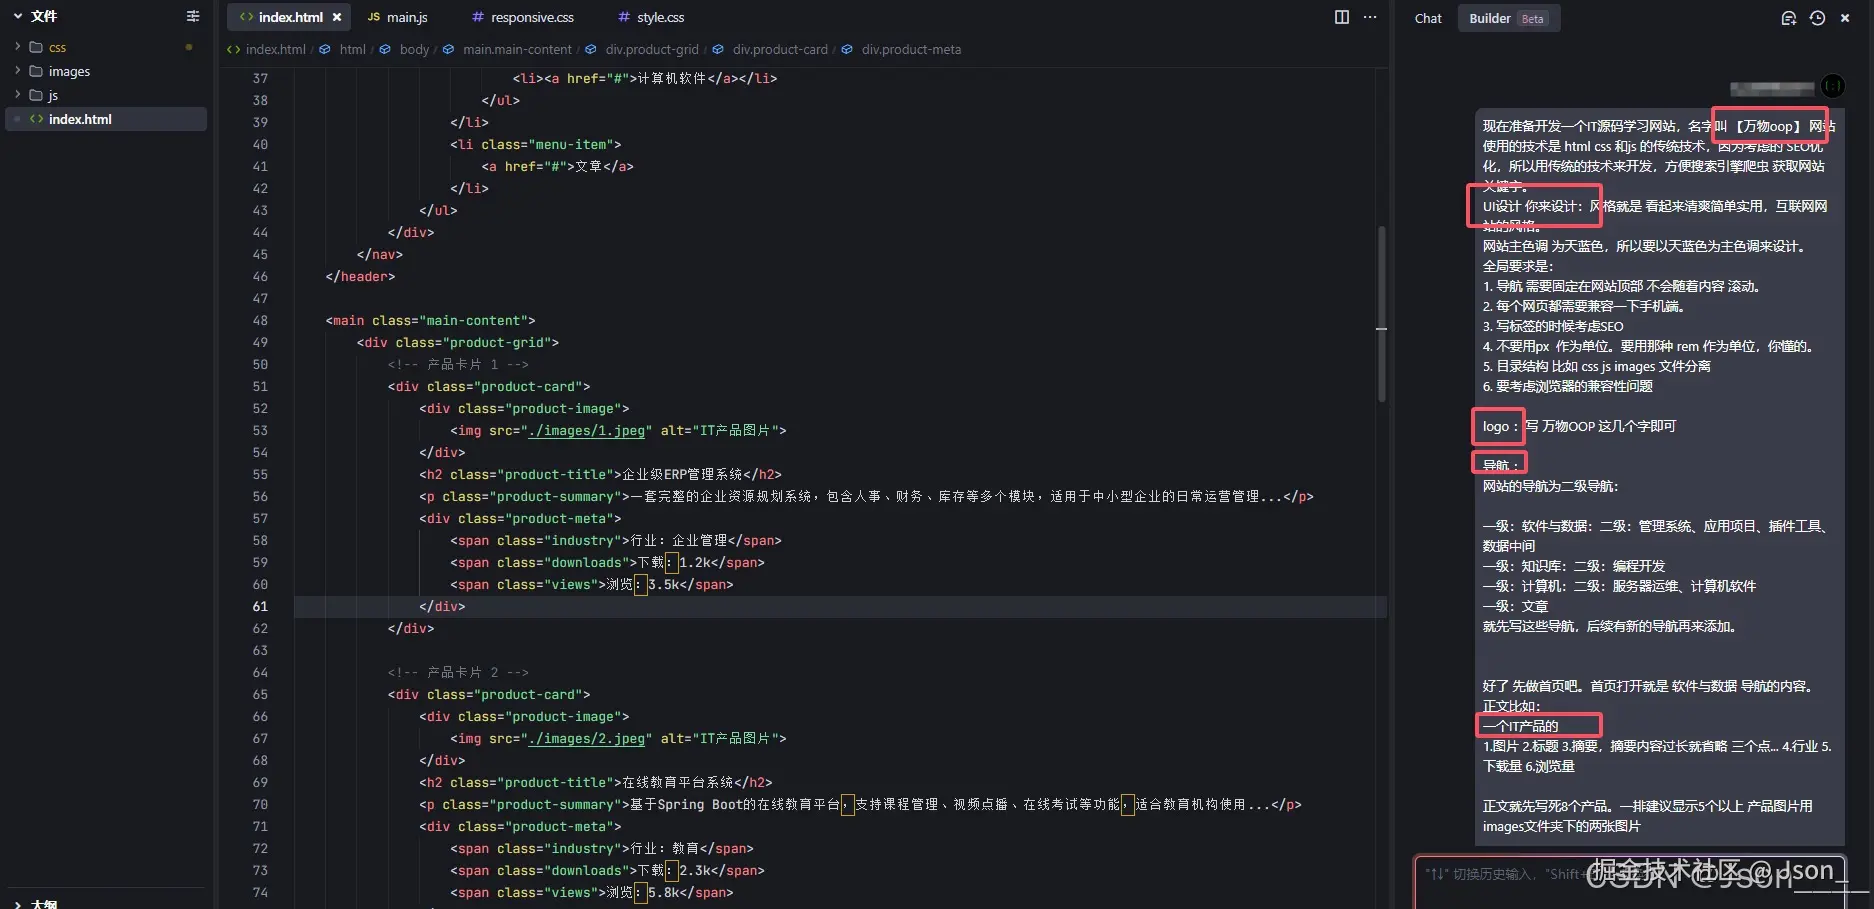Image resolution: width=1874 pixels, height=909 pixels.
Task: Switch to the index.html editor tab
Action: coord(290,17)
